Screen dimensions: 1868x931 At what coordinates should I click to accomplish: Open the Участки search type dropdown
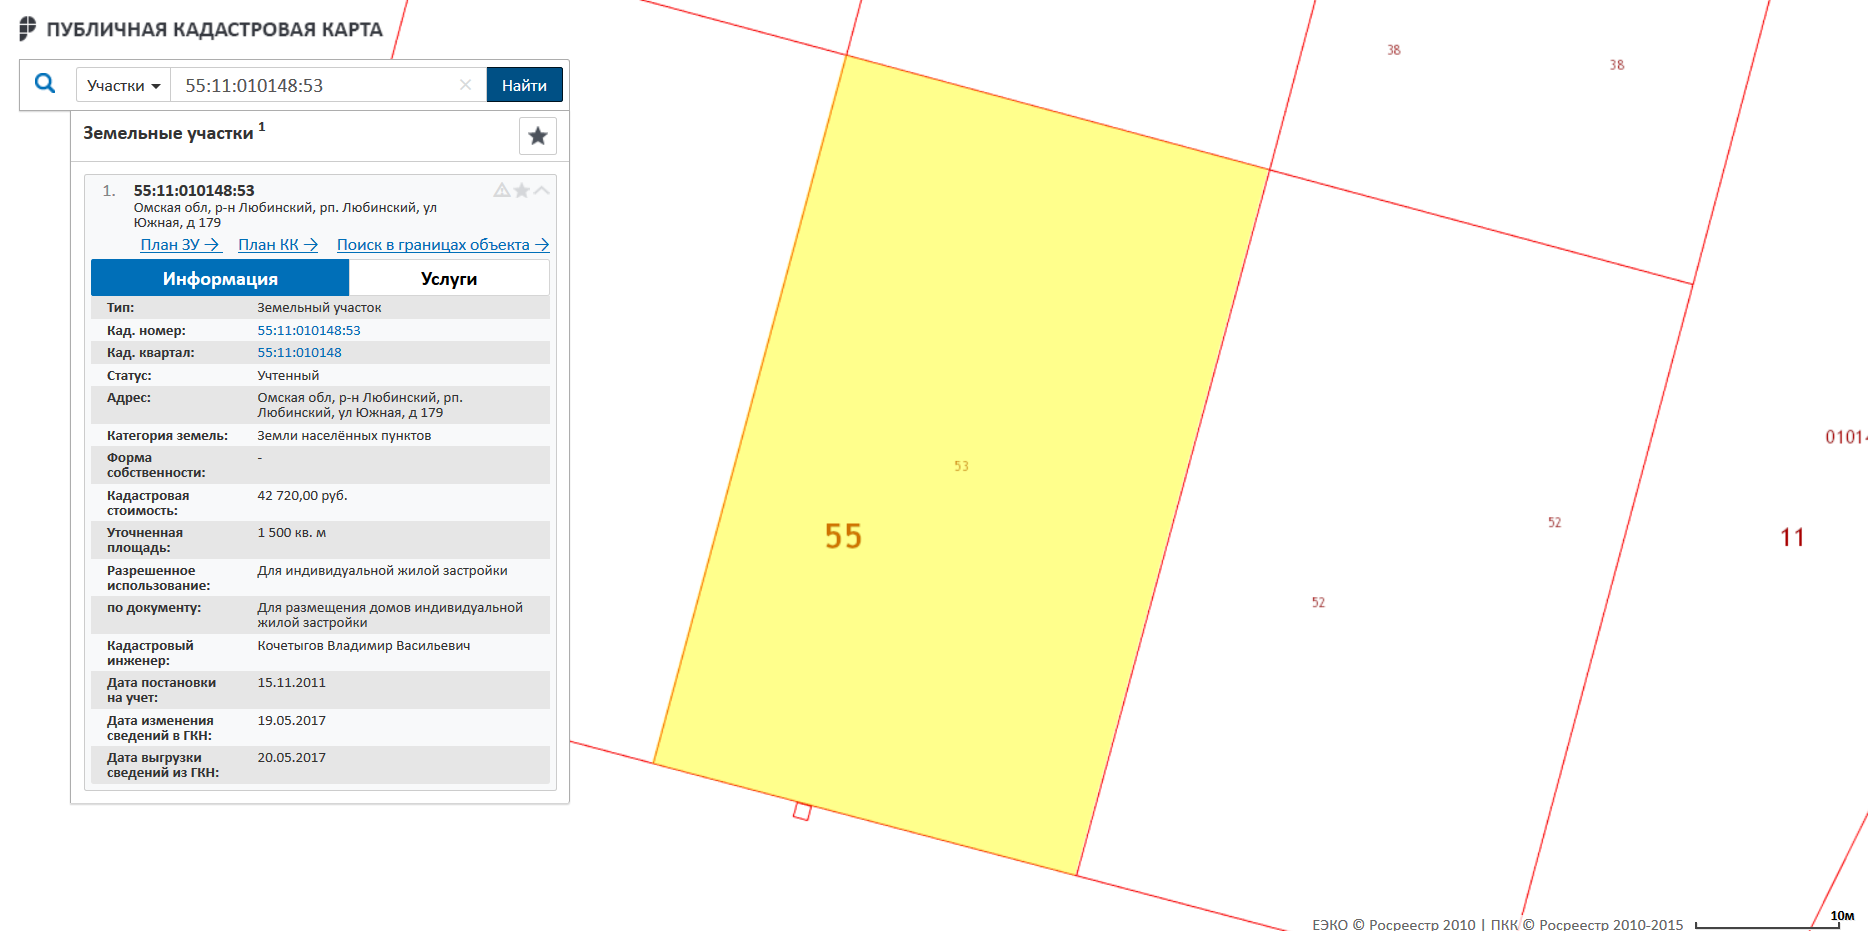(123, 85)
